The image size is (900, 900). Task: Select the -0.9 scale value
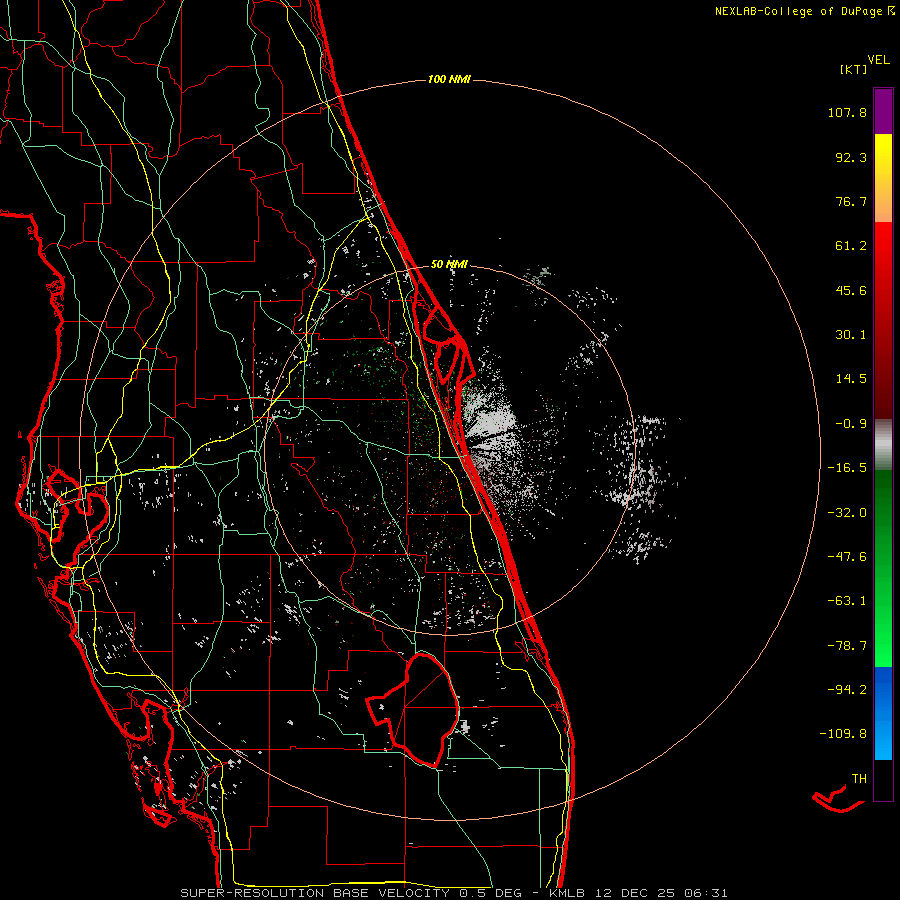click(x=851, y=424)
